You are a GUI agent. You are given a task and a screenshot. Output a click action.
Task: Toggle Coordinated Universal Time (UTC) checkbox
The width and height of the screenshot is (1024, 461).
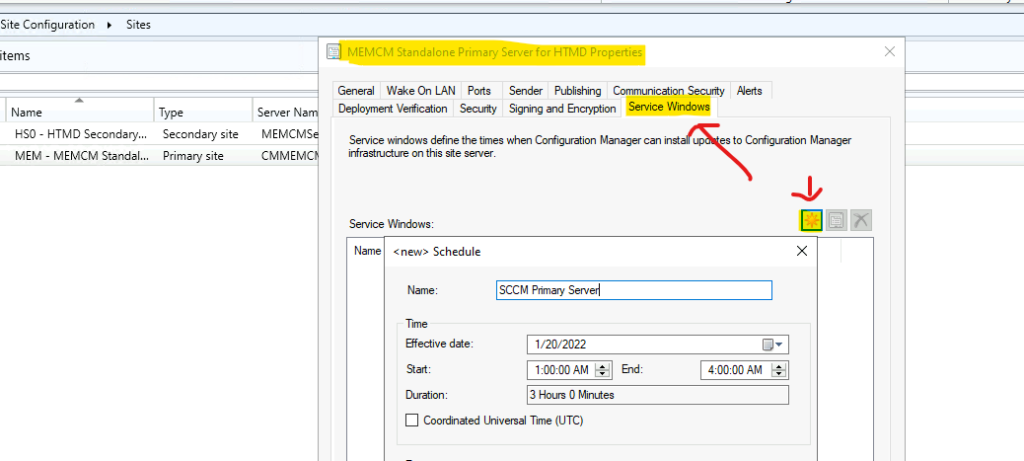(x=411, y=421)
